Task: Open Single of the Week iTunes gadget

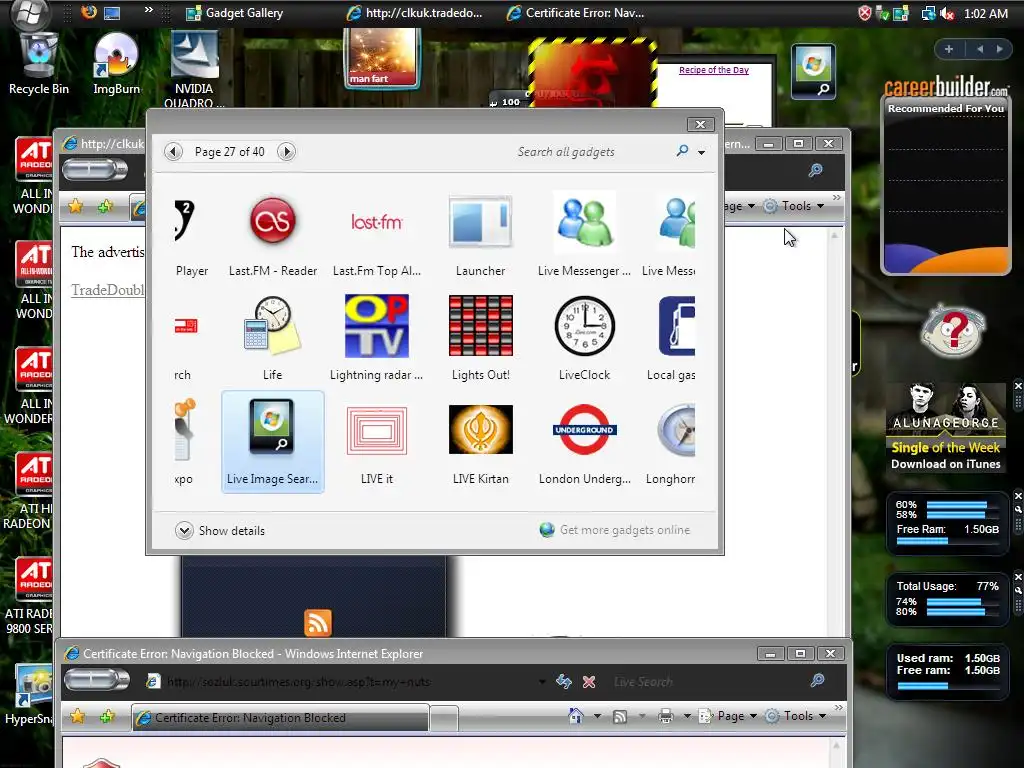Action: [x=946, y=427]
